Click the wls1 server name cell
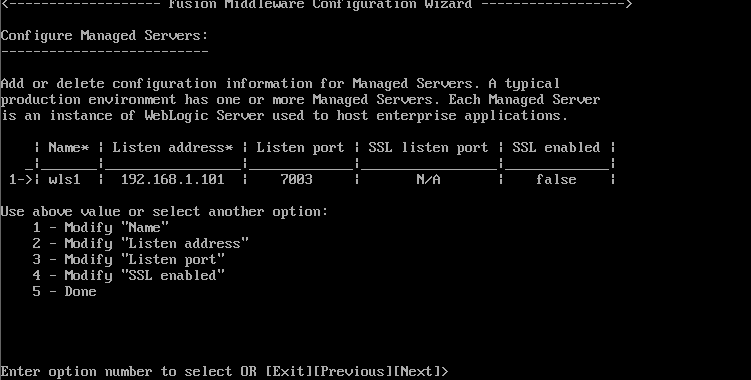751x380 pixels. point(65,179)
